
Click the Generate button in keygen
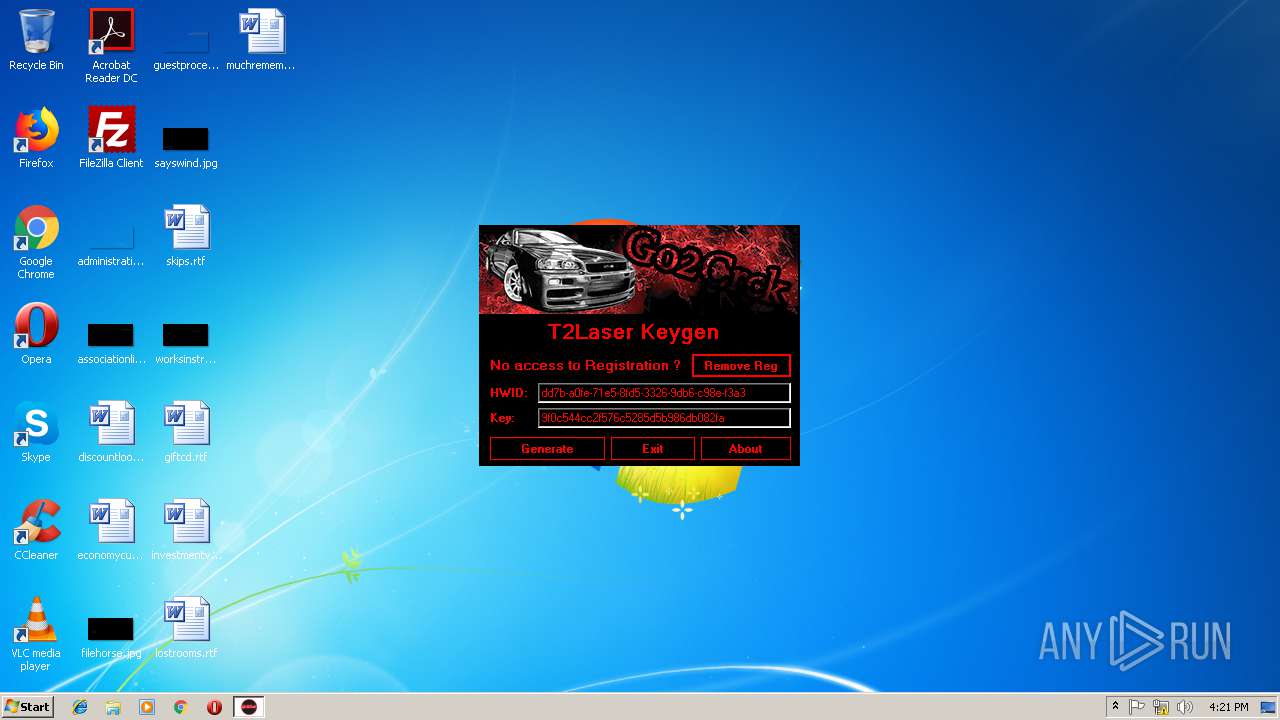pyautogui.click(x=547, y=449)
